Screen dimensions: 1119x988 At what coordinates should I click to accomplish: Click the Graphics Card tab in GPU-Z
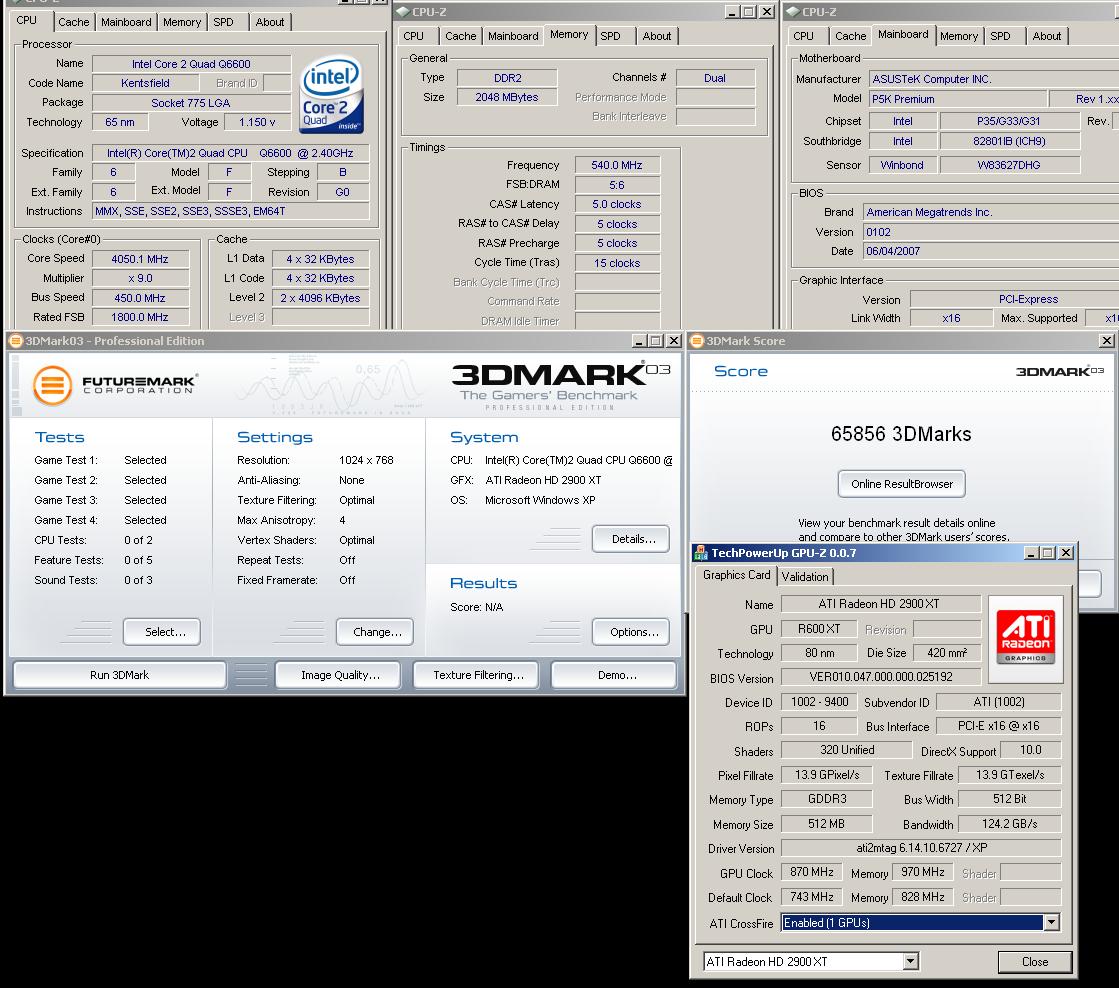click(x=736, y=575)
